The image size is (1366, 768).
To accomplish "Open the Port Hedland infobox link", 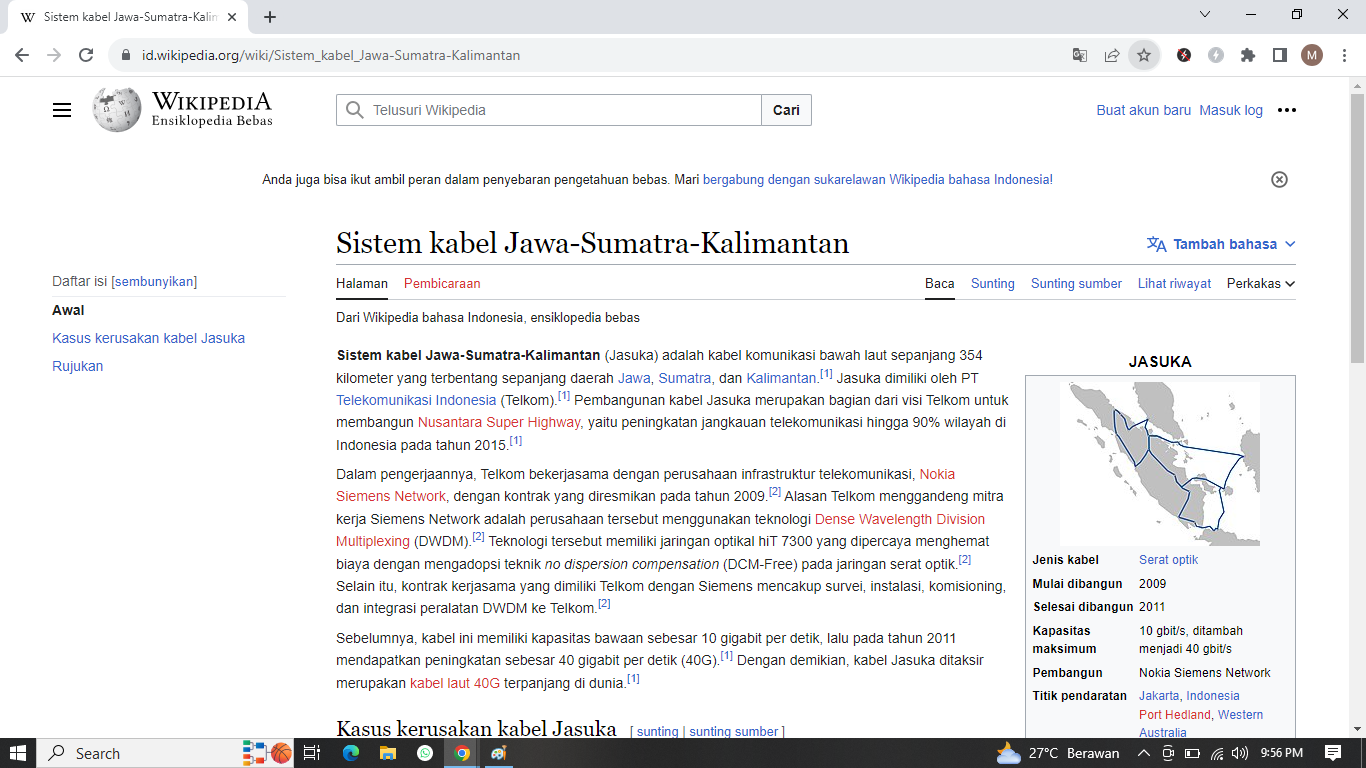I will pyautogui.click(x=1175, y=715).
